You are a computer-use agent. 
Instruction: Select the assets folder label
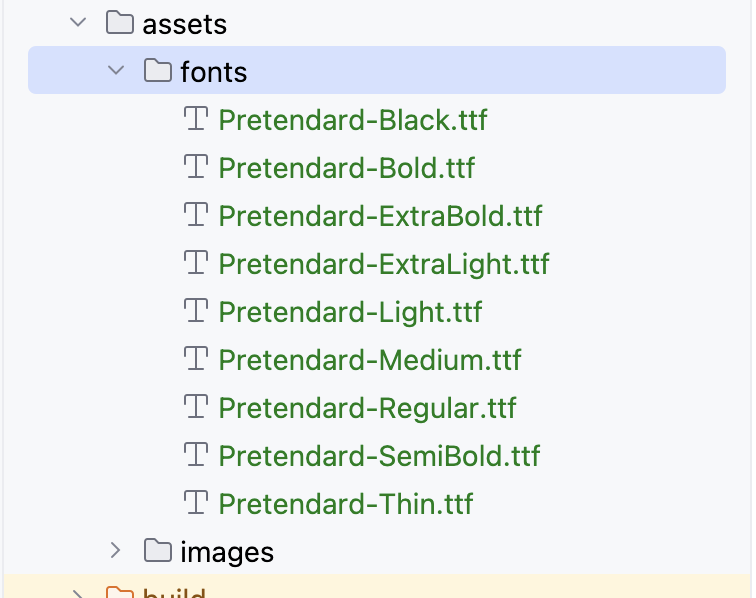[185, 24]
